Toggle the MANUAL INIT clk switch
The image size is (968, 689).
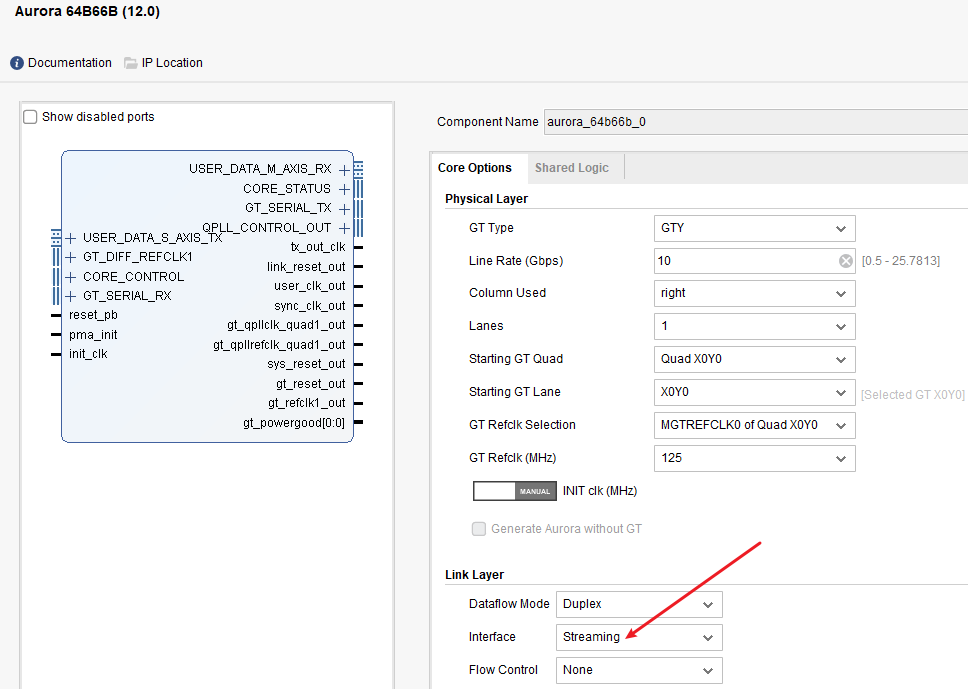tap(515, 491)
